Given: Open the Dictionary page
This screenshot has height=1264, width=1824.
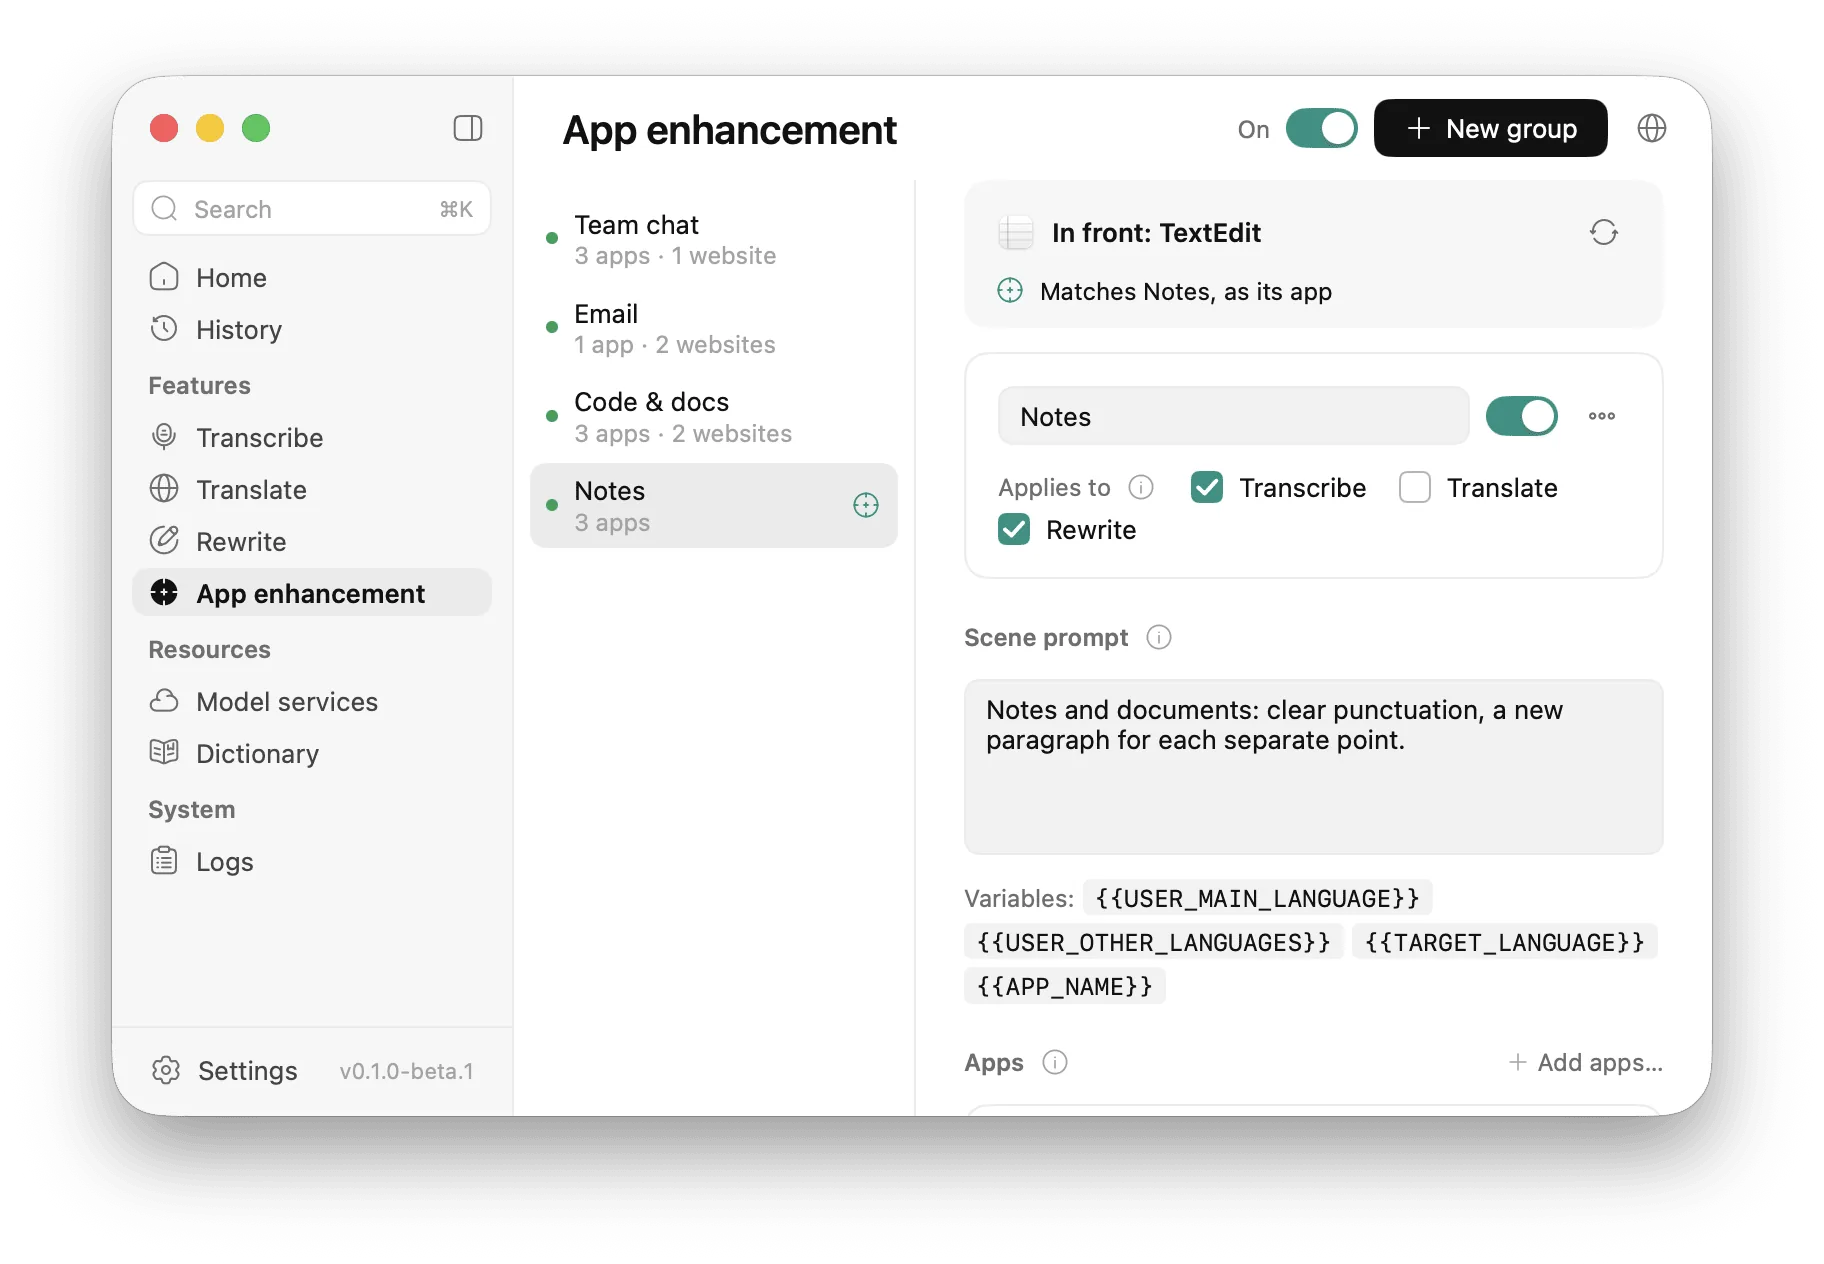Looking at the screenshot, I should point(312,753).
